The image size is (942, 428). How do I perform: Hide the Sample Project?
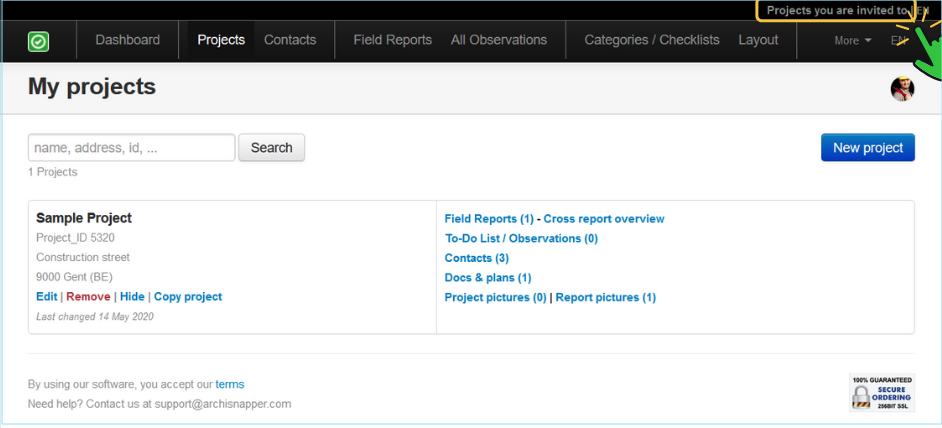[132, 297]
